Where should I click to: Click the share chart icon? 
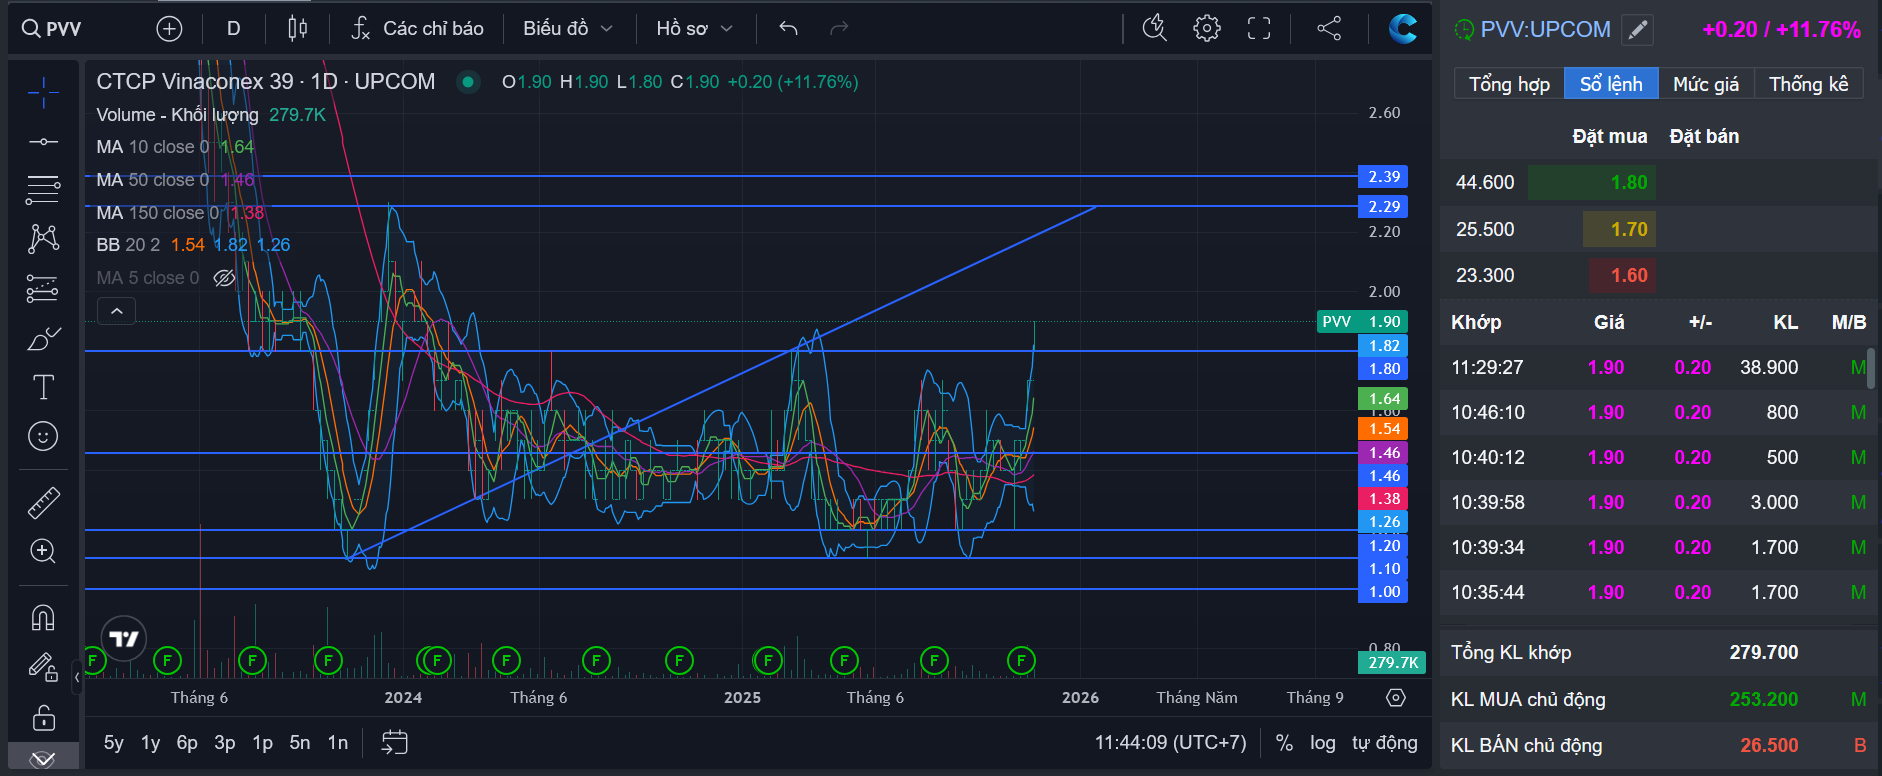click(1329, 29)
